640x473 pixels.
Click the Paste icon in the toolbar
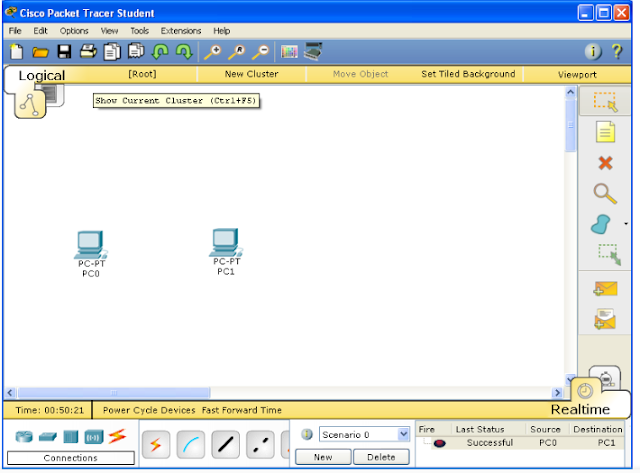[136, 51]
